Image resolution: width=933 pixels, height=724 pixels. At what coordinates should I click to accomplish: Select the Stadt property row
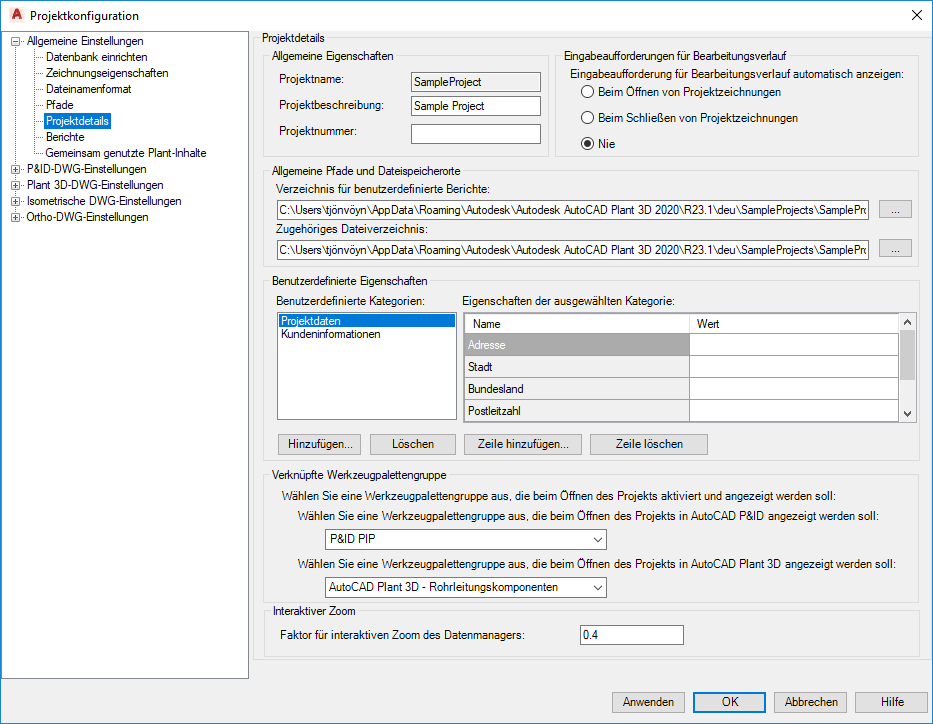click(577, 367)
